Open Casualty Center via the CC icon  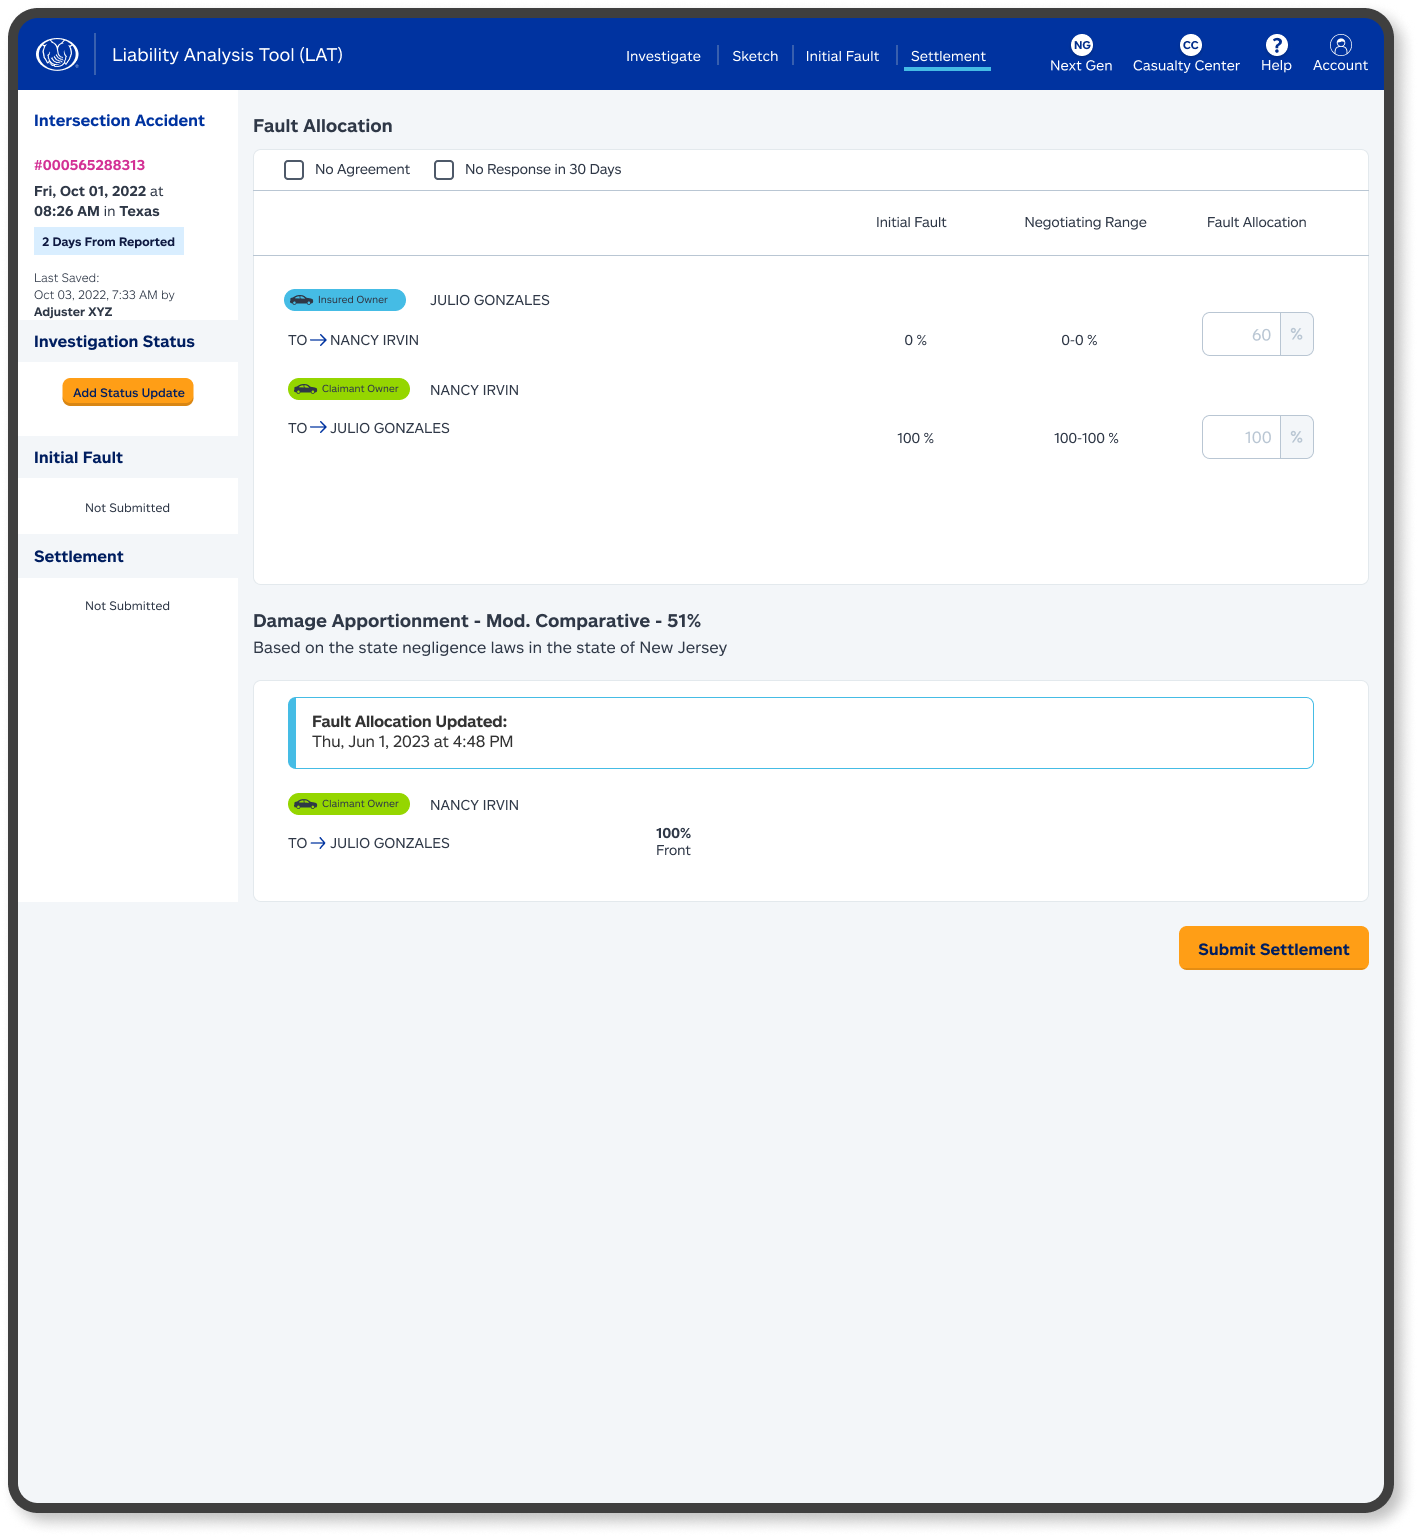click(x=1190, y=45)
